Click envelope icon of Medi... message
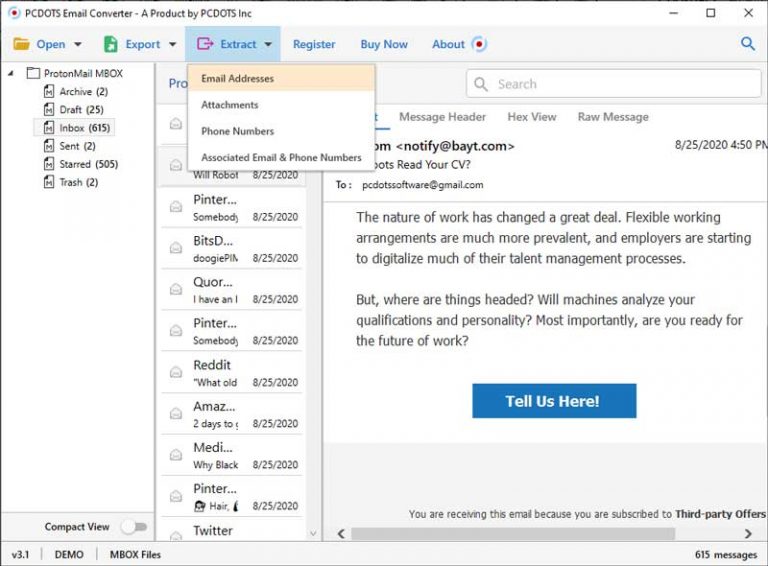The image size is (768, 566). [176, 455]
